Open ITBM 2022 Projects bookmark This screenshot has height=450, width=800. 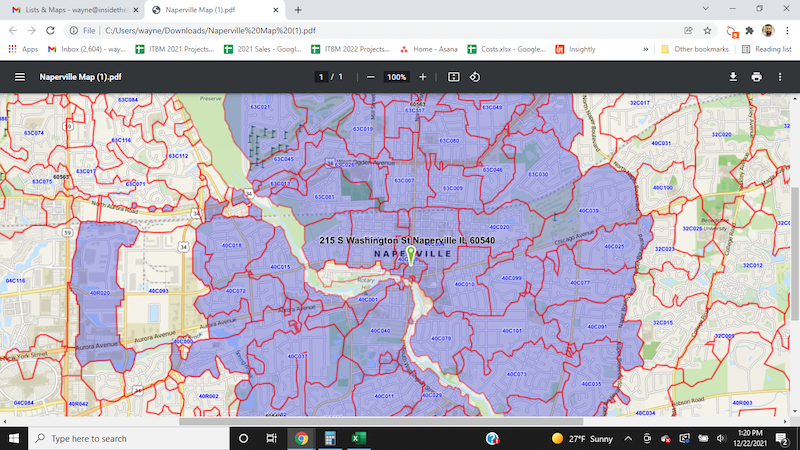[x=351, y=49]
